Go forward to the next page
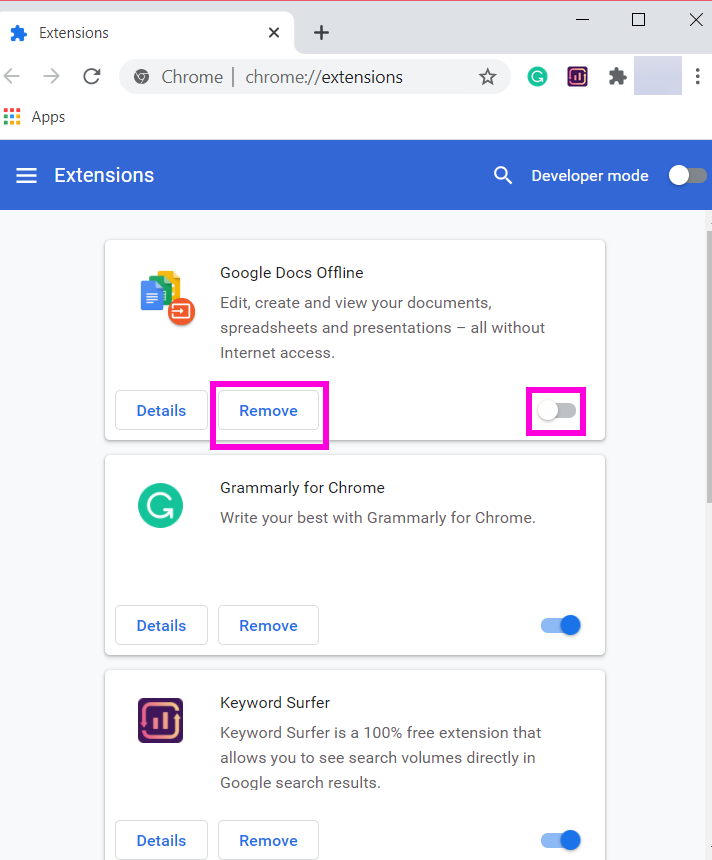Image resolution: width=712 pixels, height=860 pixels. (x=52, y=76)
